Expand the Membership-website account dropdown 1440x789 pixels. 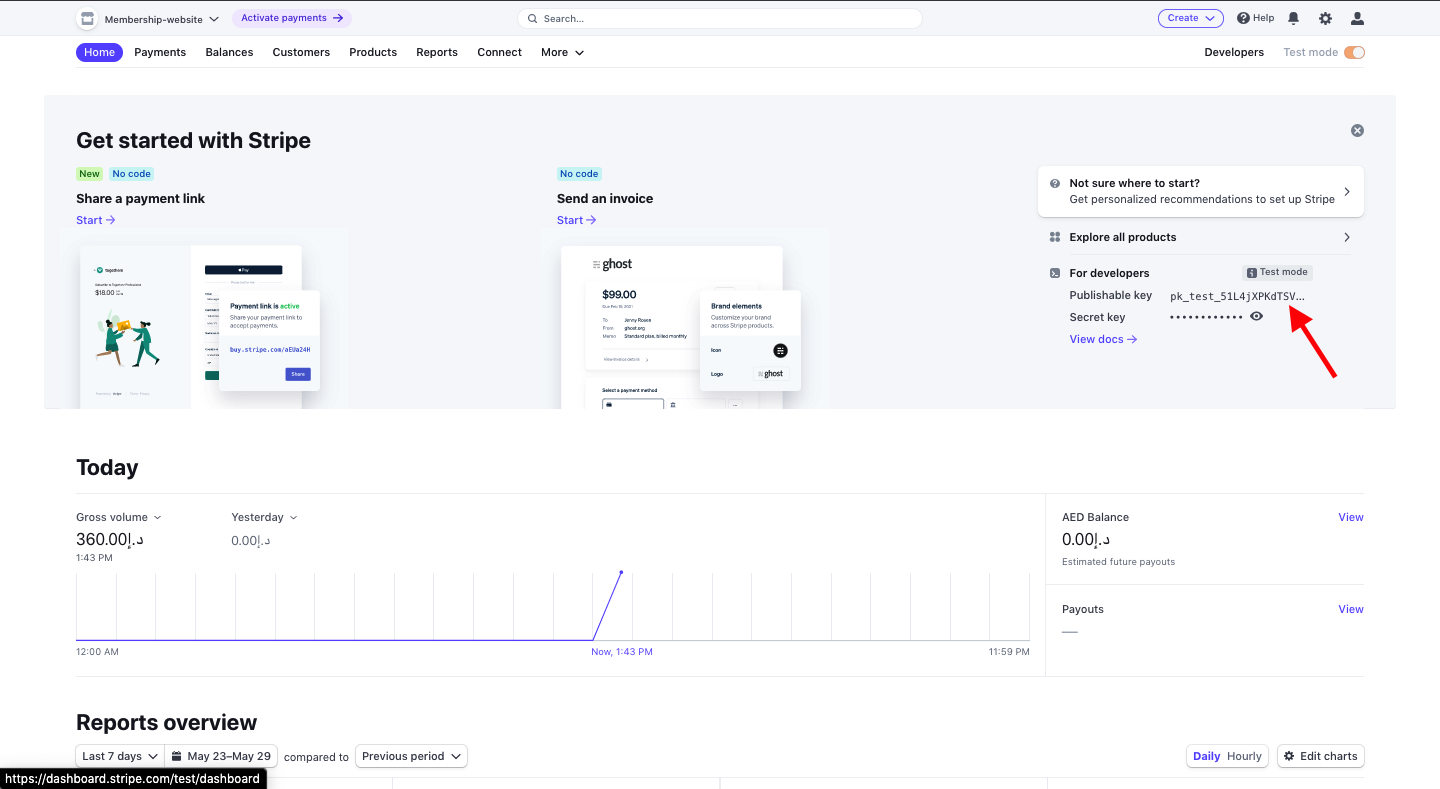coord(162,19)
